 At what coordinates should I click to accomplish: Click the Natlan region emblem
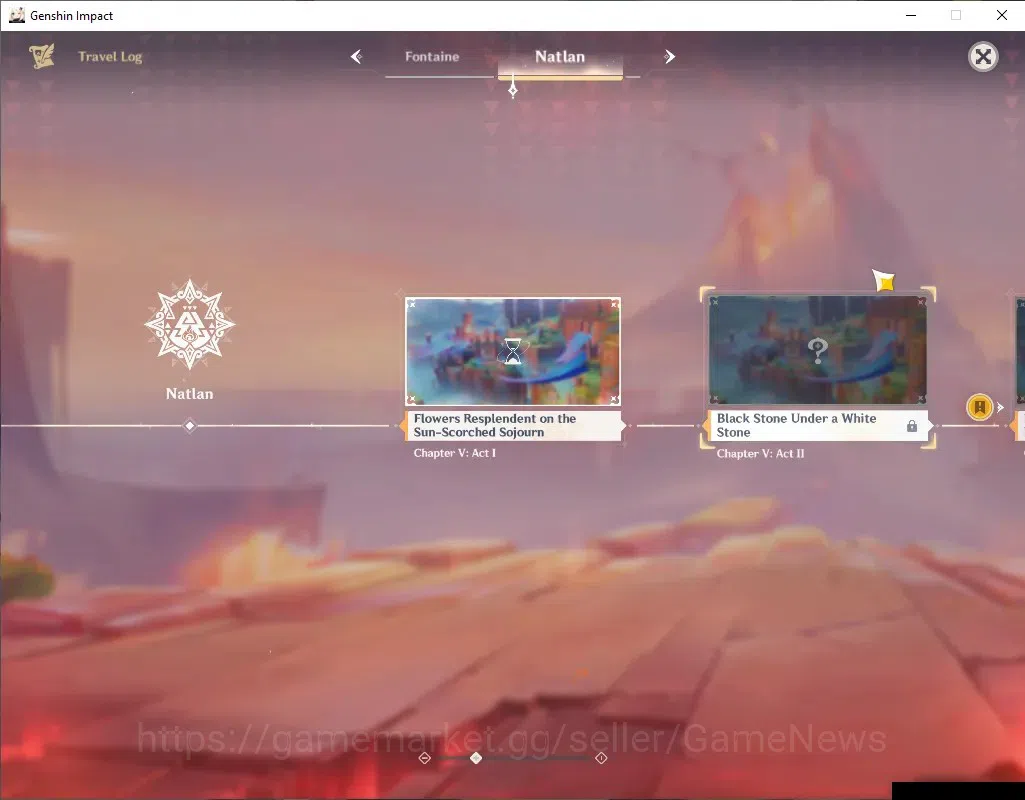190,324
